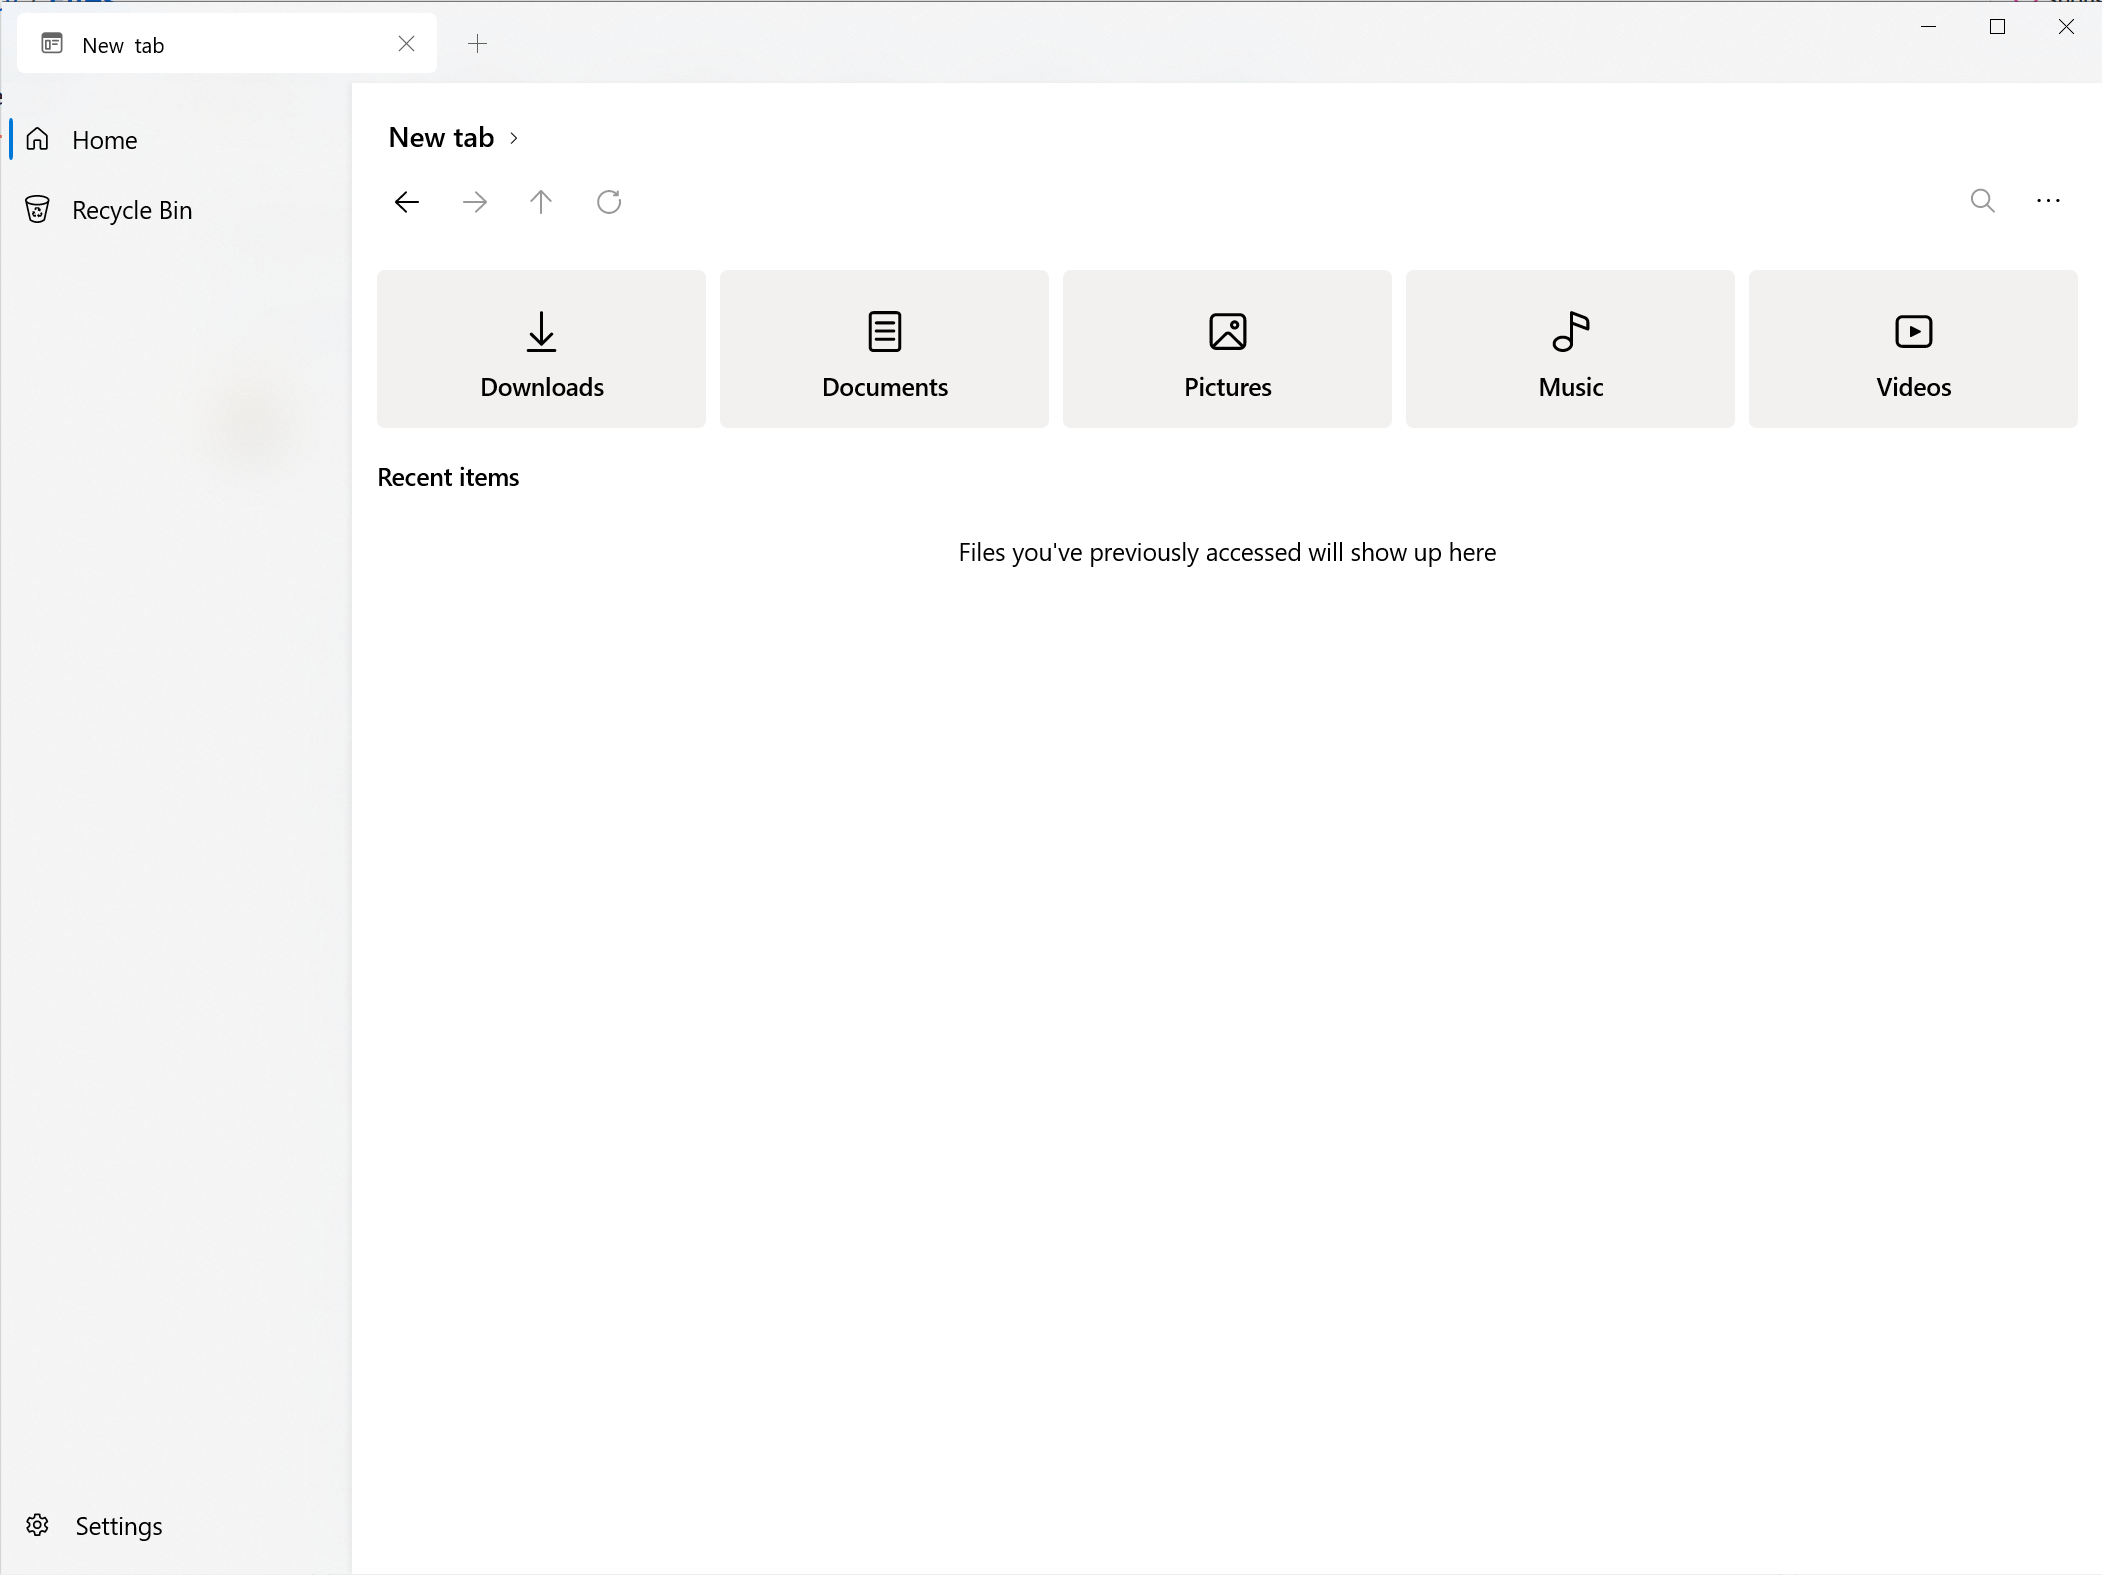Open the Music folder tile
Viewport: 2102px width, 1575px height.
pos(1570,349)
